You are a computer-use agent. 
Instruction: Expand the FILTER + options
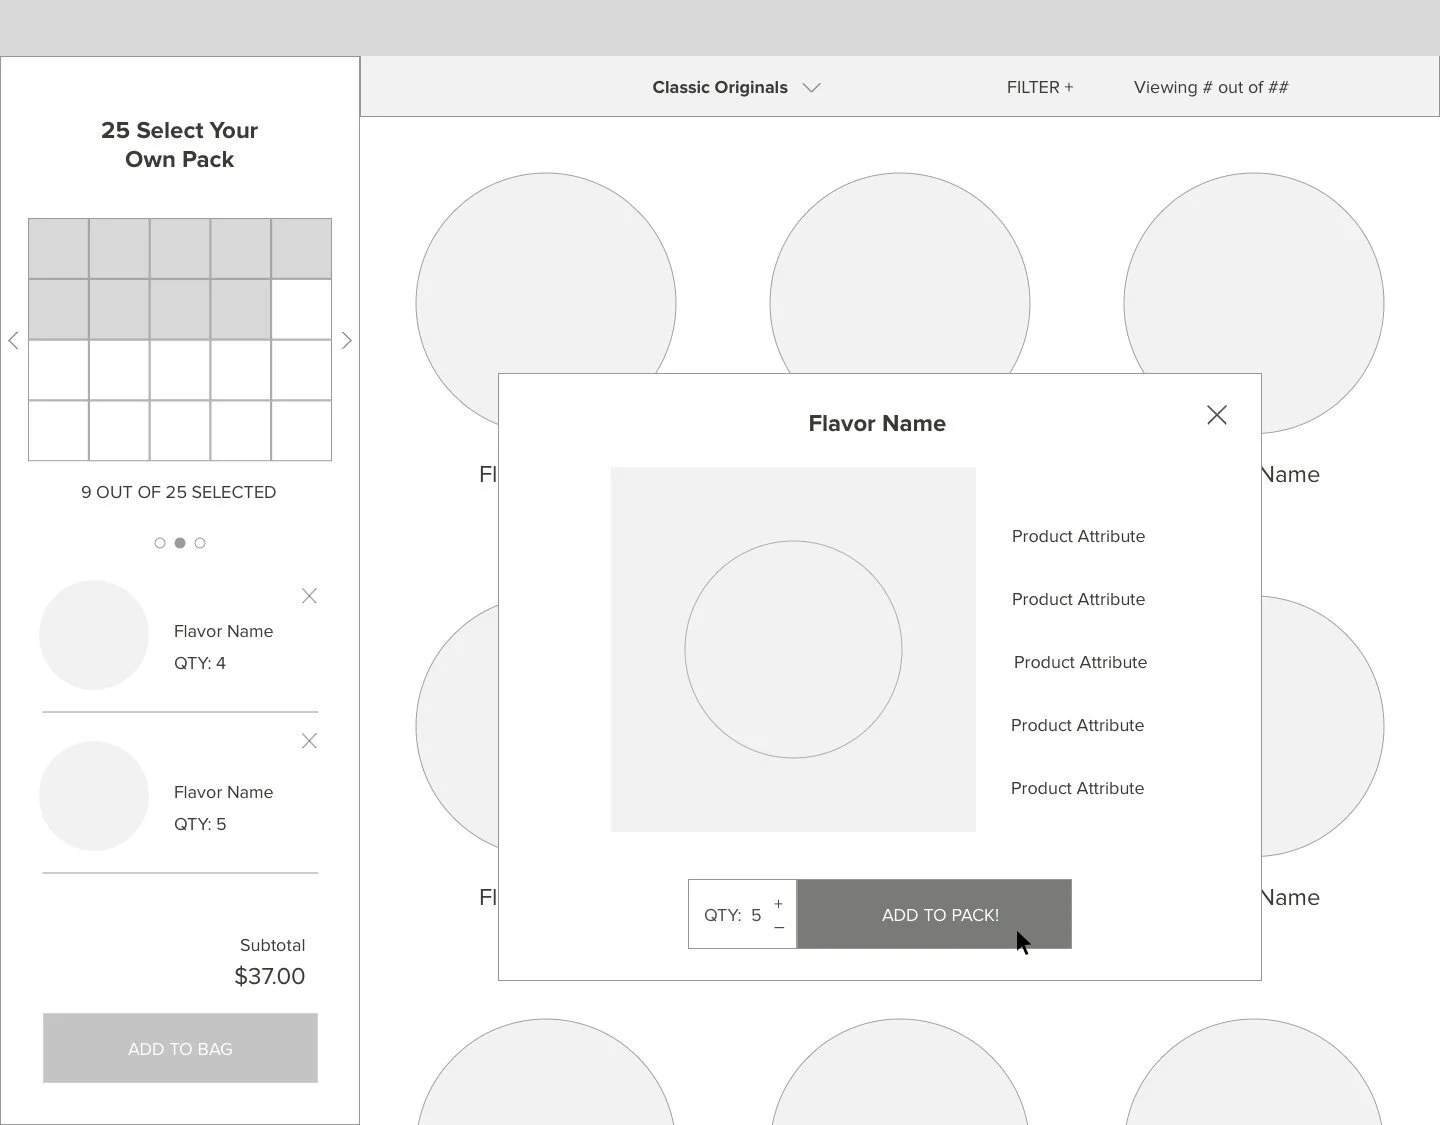(1040, 87)
